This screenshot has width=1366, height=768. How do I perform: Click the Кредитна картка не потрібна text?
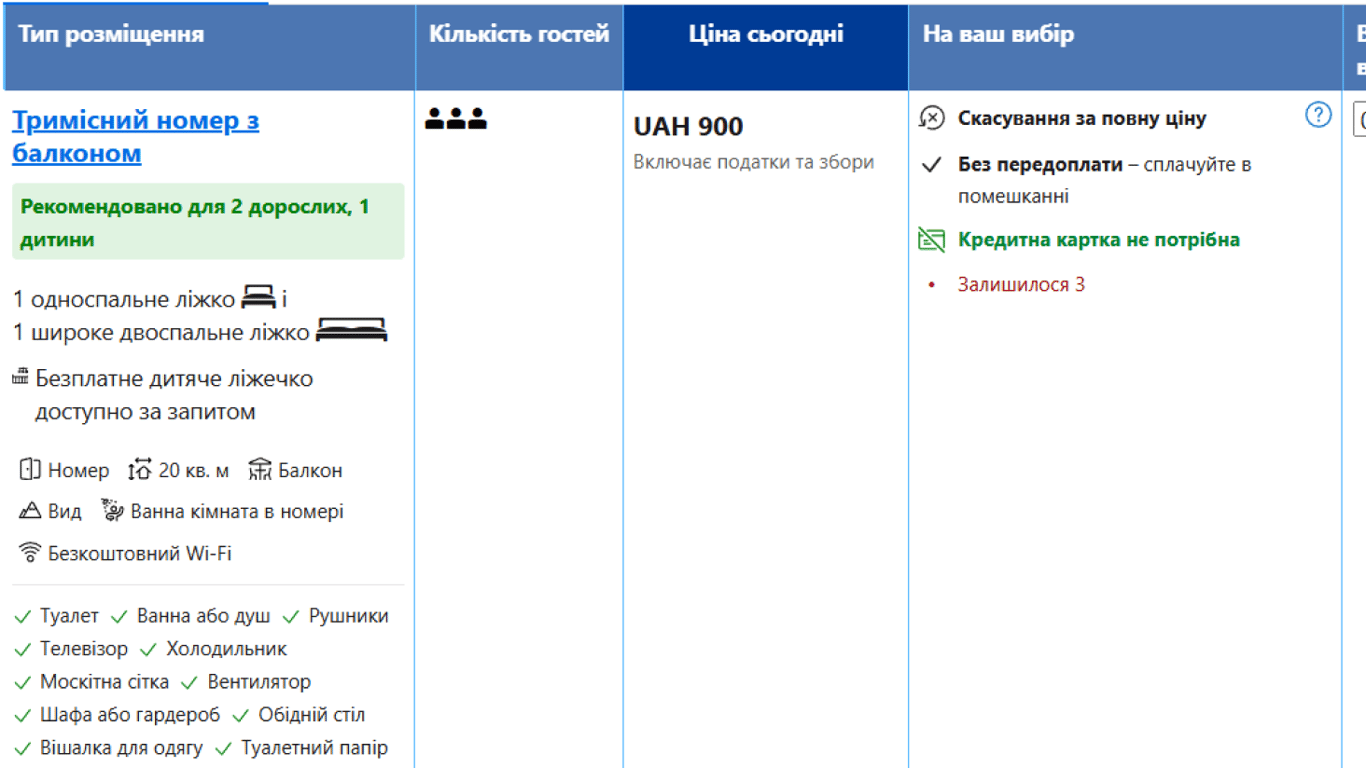click(x=1098, y=240)
